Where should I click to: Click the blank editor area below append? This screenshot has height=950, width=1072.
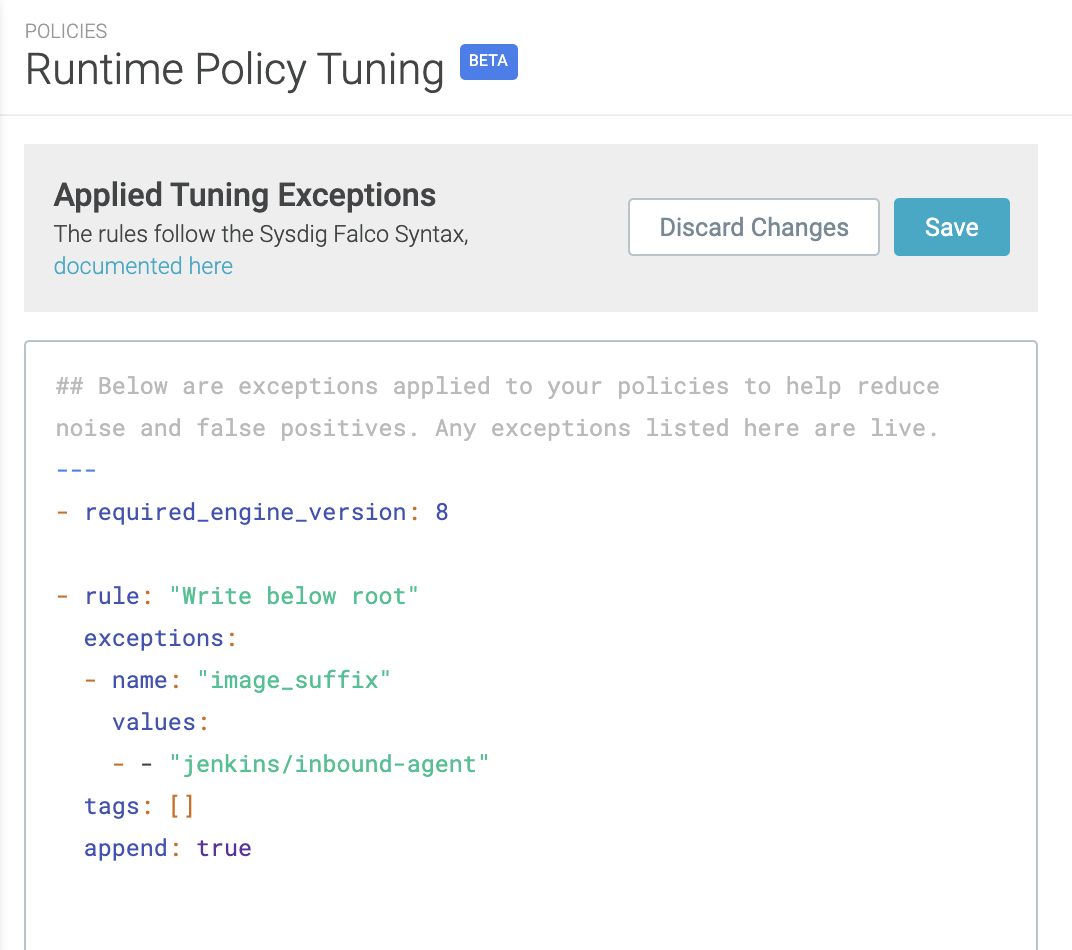pyautogui.click(x=530, y=910)
